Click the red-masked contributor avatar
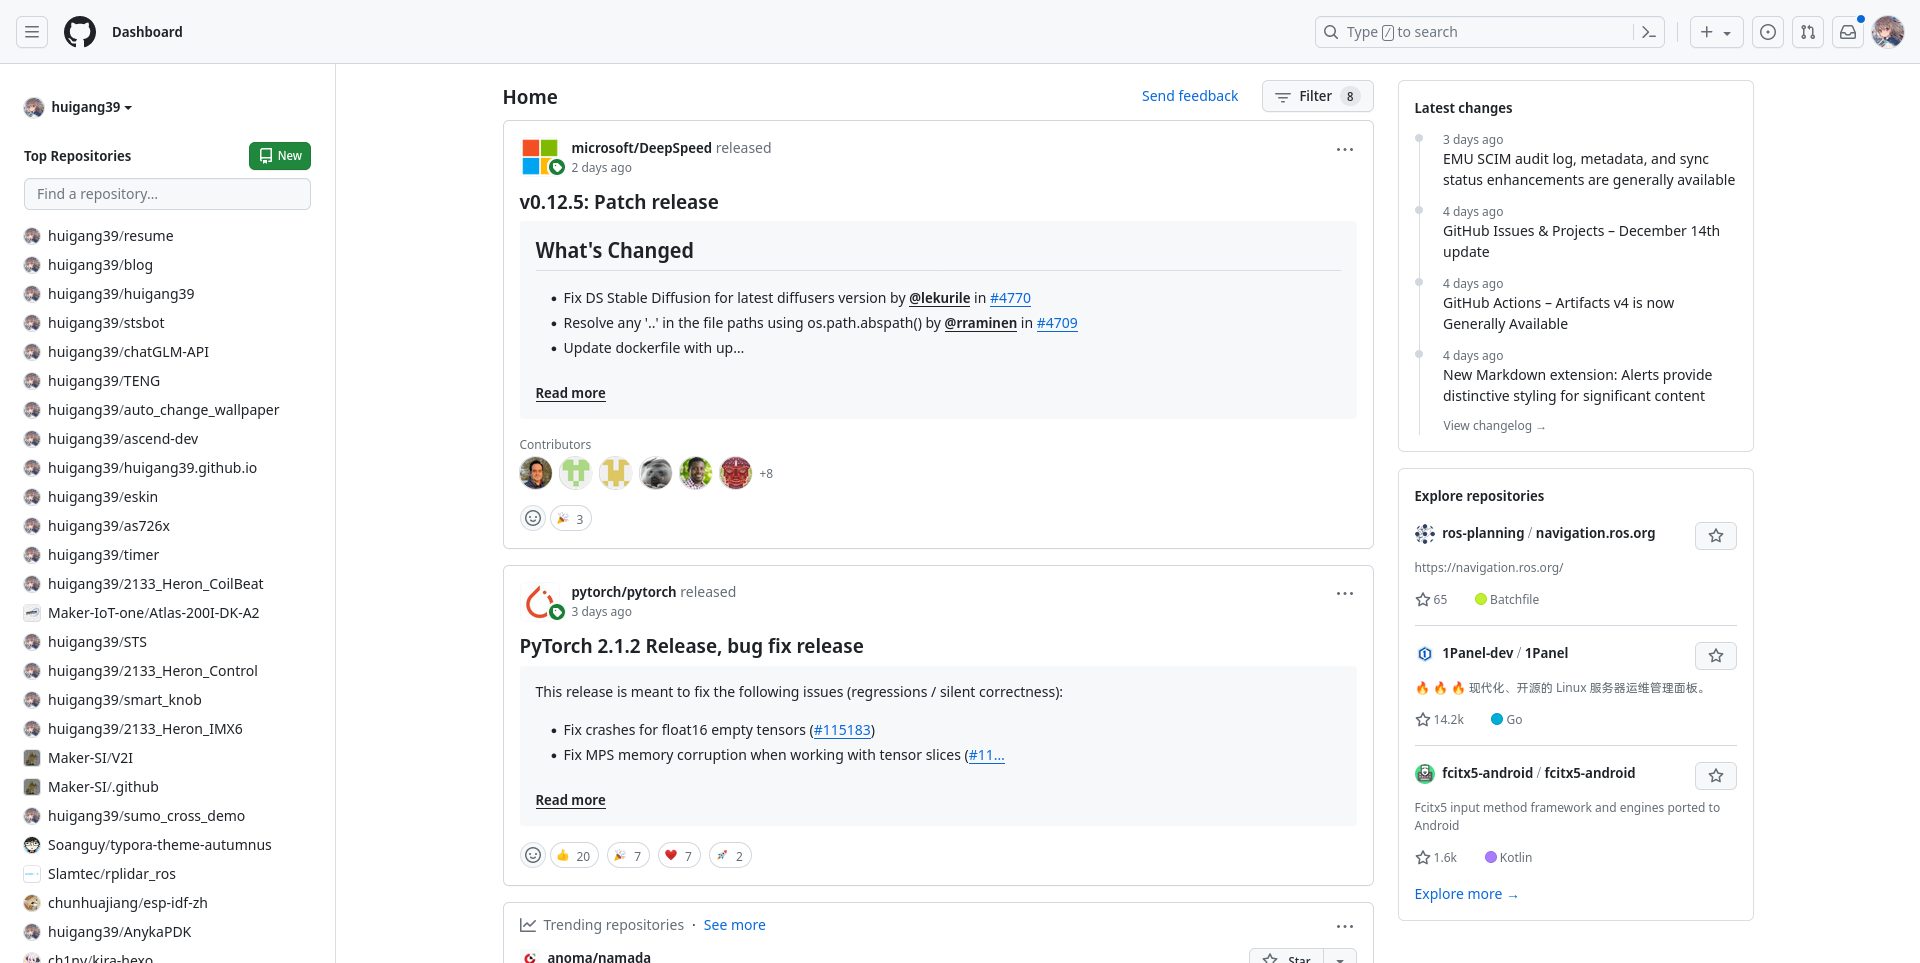1920x963 pixels. (x=736, y=473)
